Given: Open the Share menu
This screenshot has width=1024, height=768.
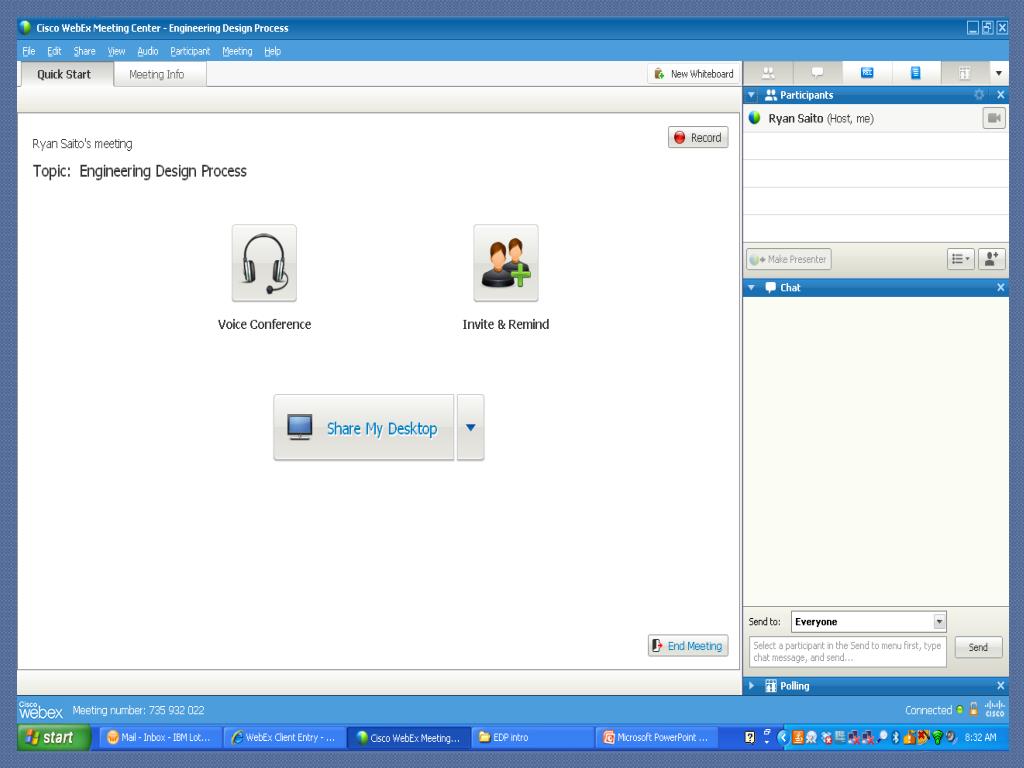Looking at the screenshot, I should tap(84, 51).
